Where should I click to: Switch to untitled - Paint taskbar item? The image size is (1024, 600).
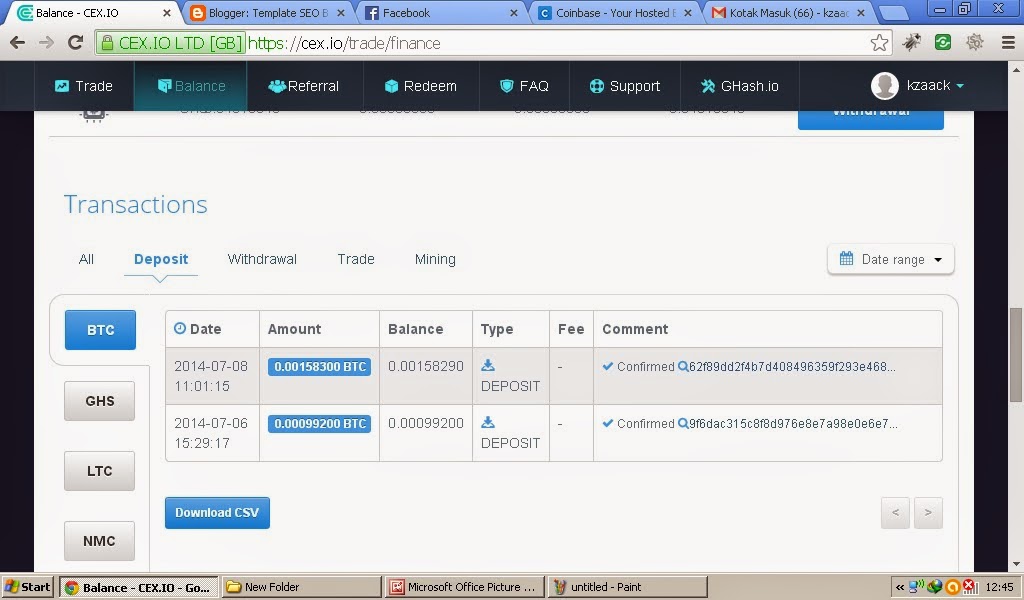[x=627, y=587]
